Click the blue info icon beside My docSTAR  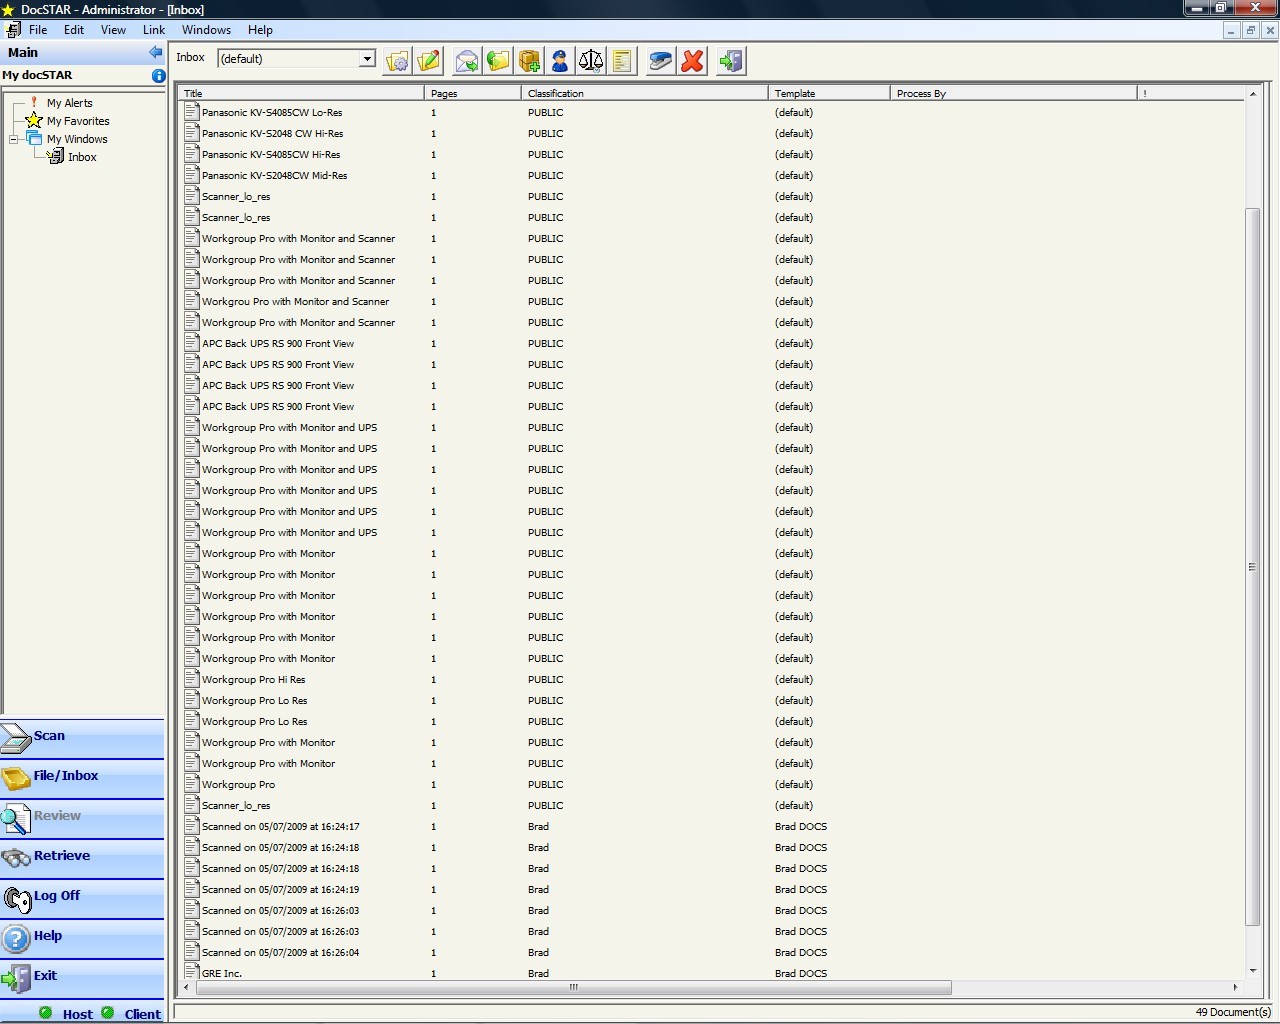pos(158,76)
